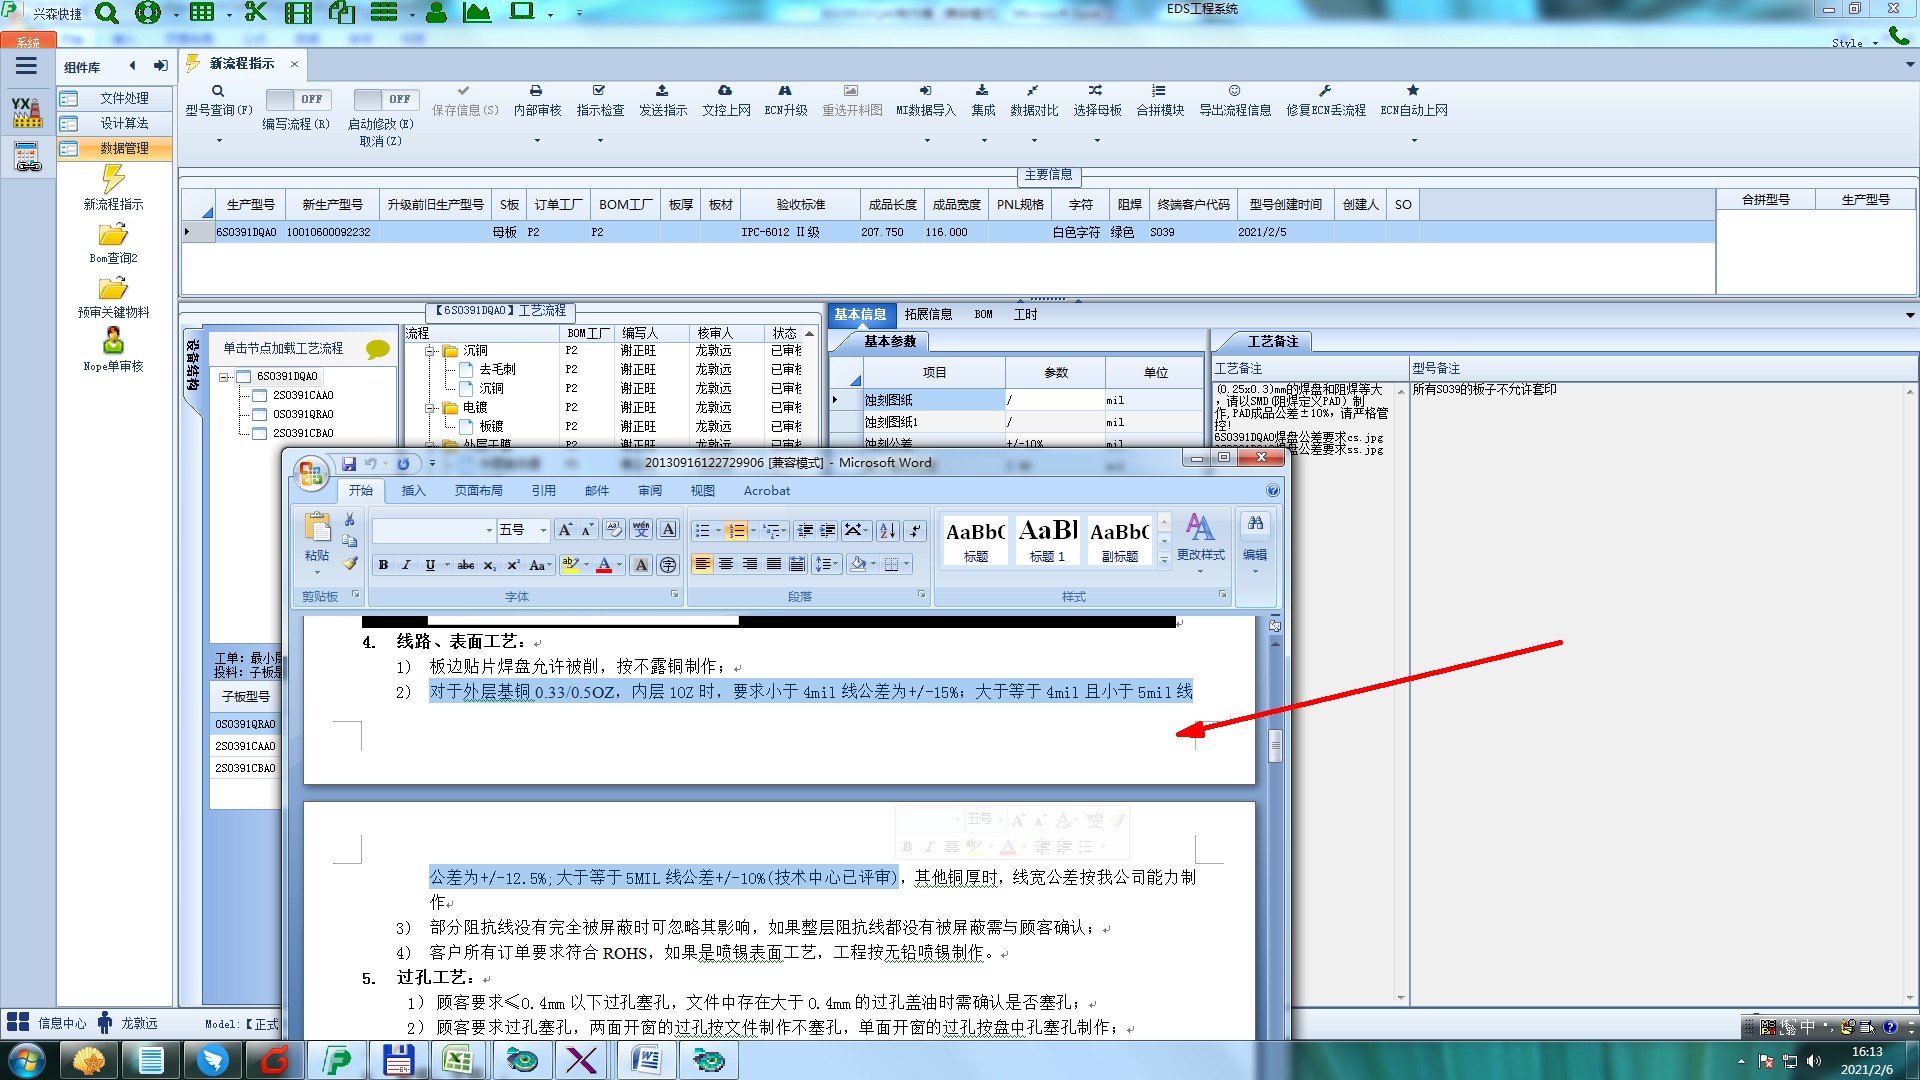Click the bold formatting button in Word
The height and width of the screenshot is (1080, 1920).
click(383, 565)
